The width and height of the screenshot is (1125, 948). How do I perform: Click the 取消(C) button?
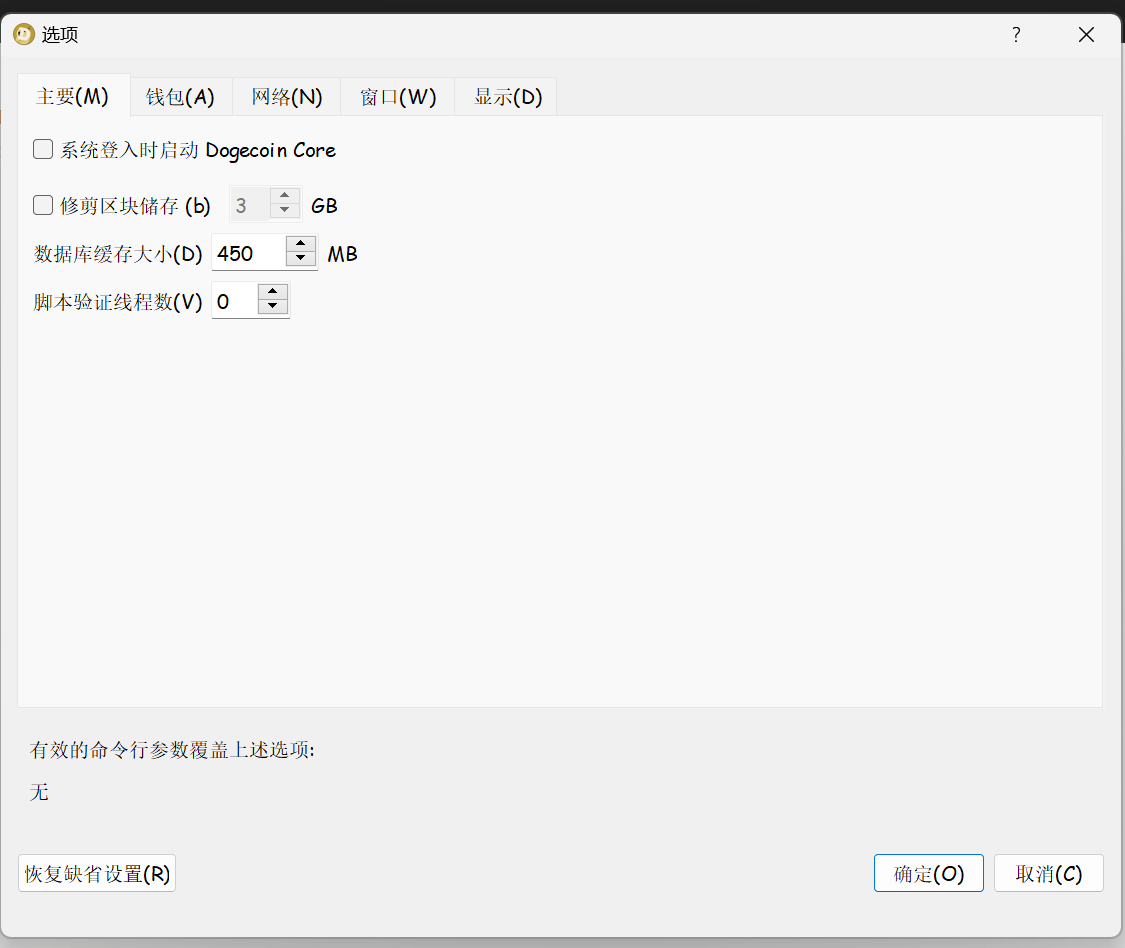pyautogui.click(x=1048, y=873)
